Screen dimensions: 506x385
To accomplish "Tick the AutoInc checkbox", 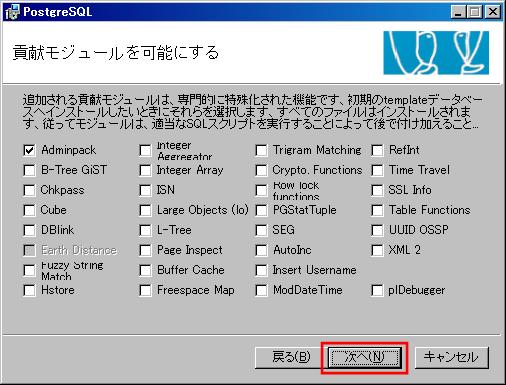I will click(x=261, y=250).
